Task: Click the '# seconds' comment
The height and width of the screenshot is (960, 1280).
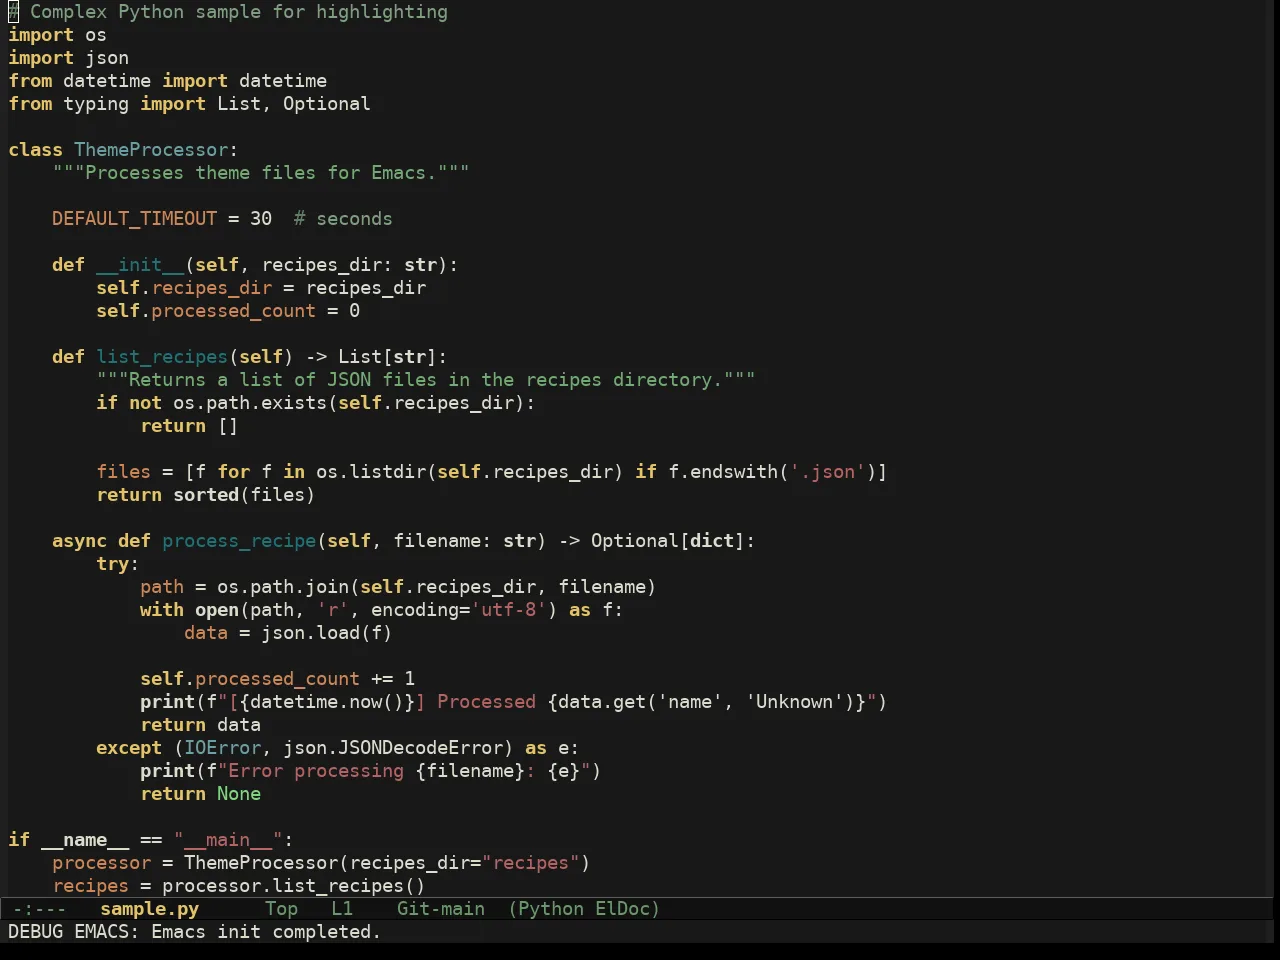Action: (x=343, y=219)
